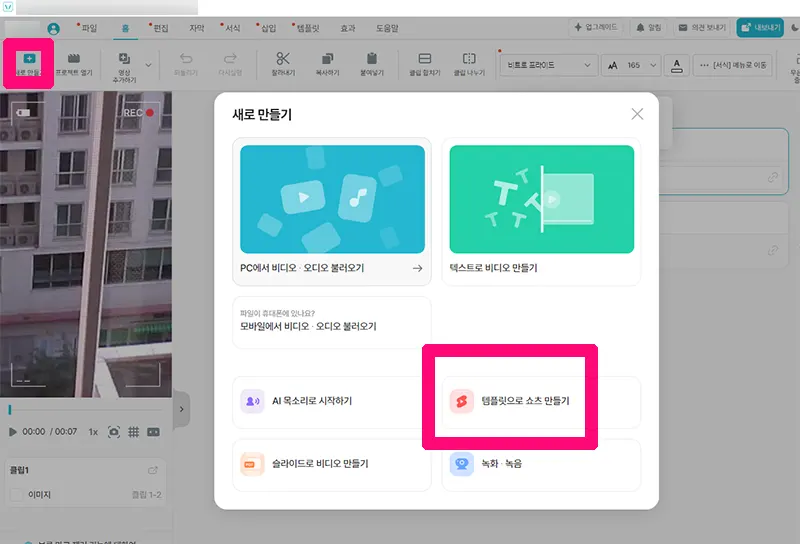Screen dimensions: 800x544
Task: Choose 녹화·녹음 option
Action: click(x=541, y=465)
